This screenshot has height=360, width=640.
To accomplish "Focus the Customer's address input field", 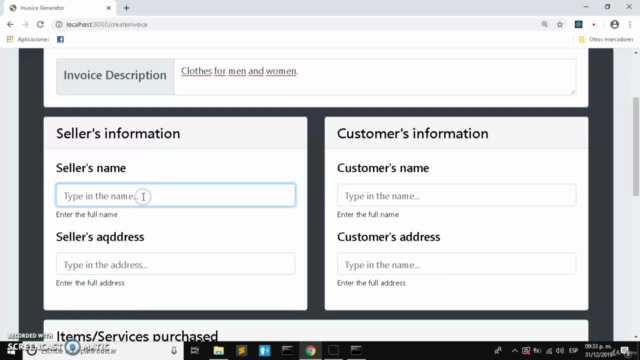I will [456, 264].
